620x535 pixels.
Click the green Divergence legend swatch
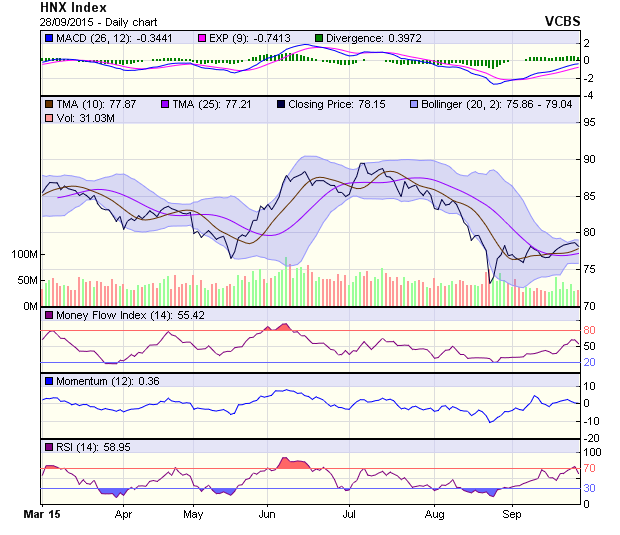coord(319,38)
